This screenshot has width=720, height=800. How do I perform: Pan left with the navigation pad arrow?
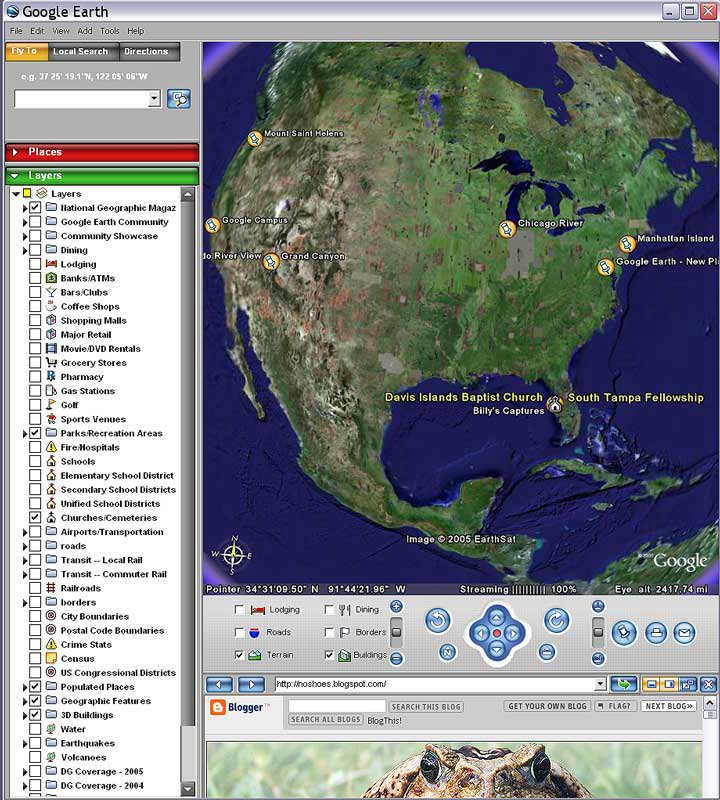[x=480, y=633]
